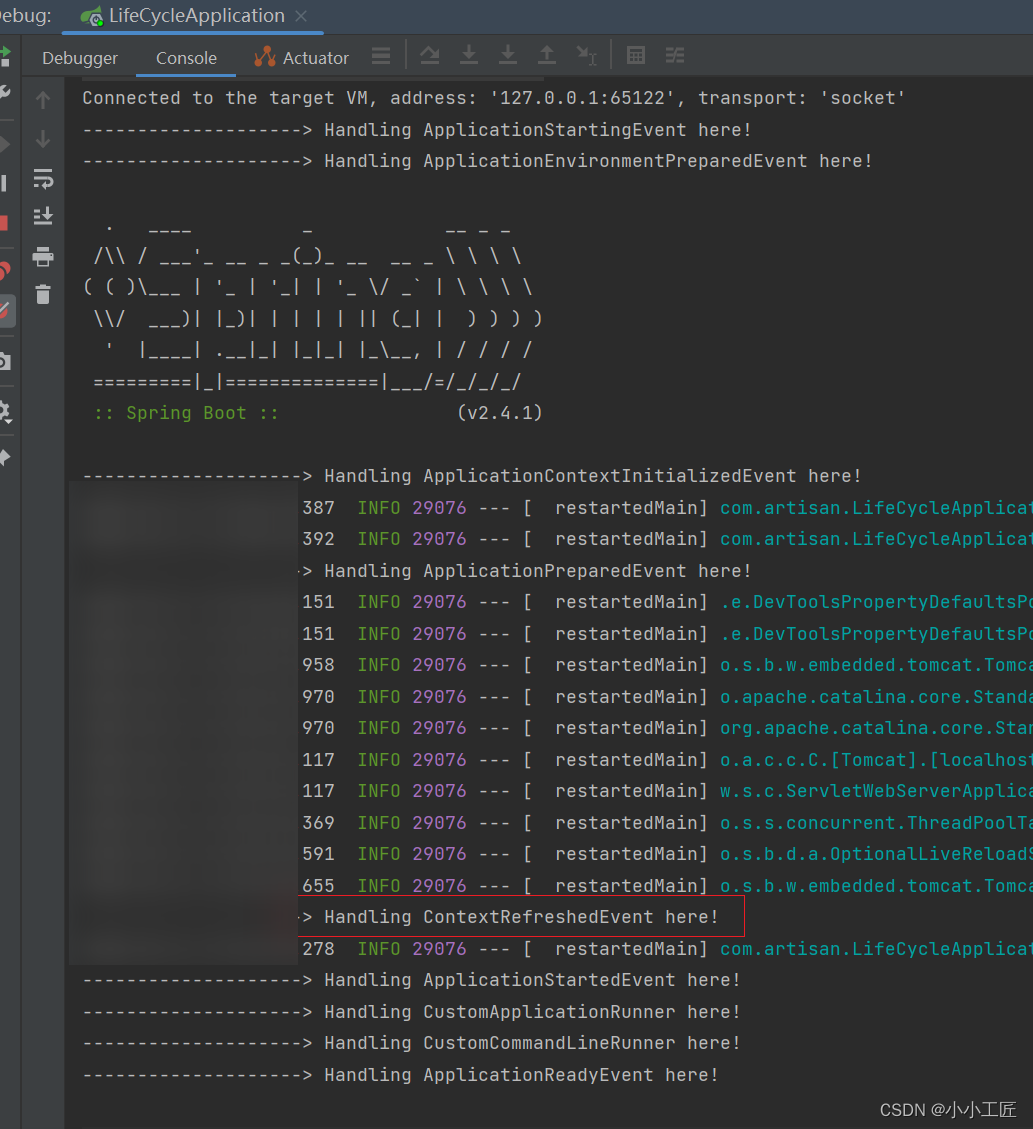Stop the debug session with red square
1033x1129 pixels.
click(x=4, y=223)
